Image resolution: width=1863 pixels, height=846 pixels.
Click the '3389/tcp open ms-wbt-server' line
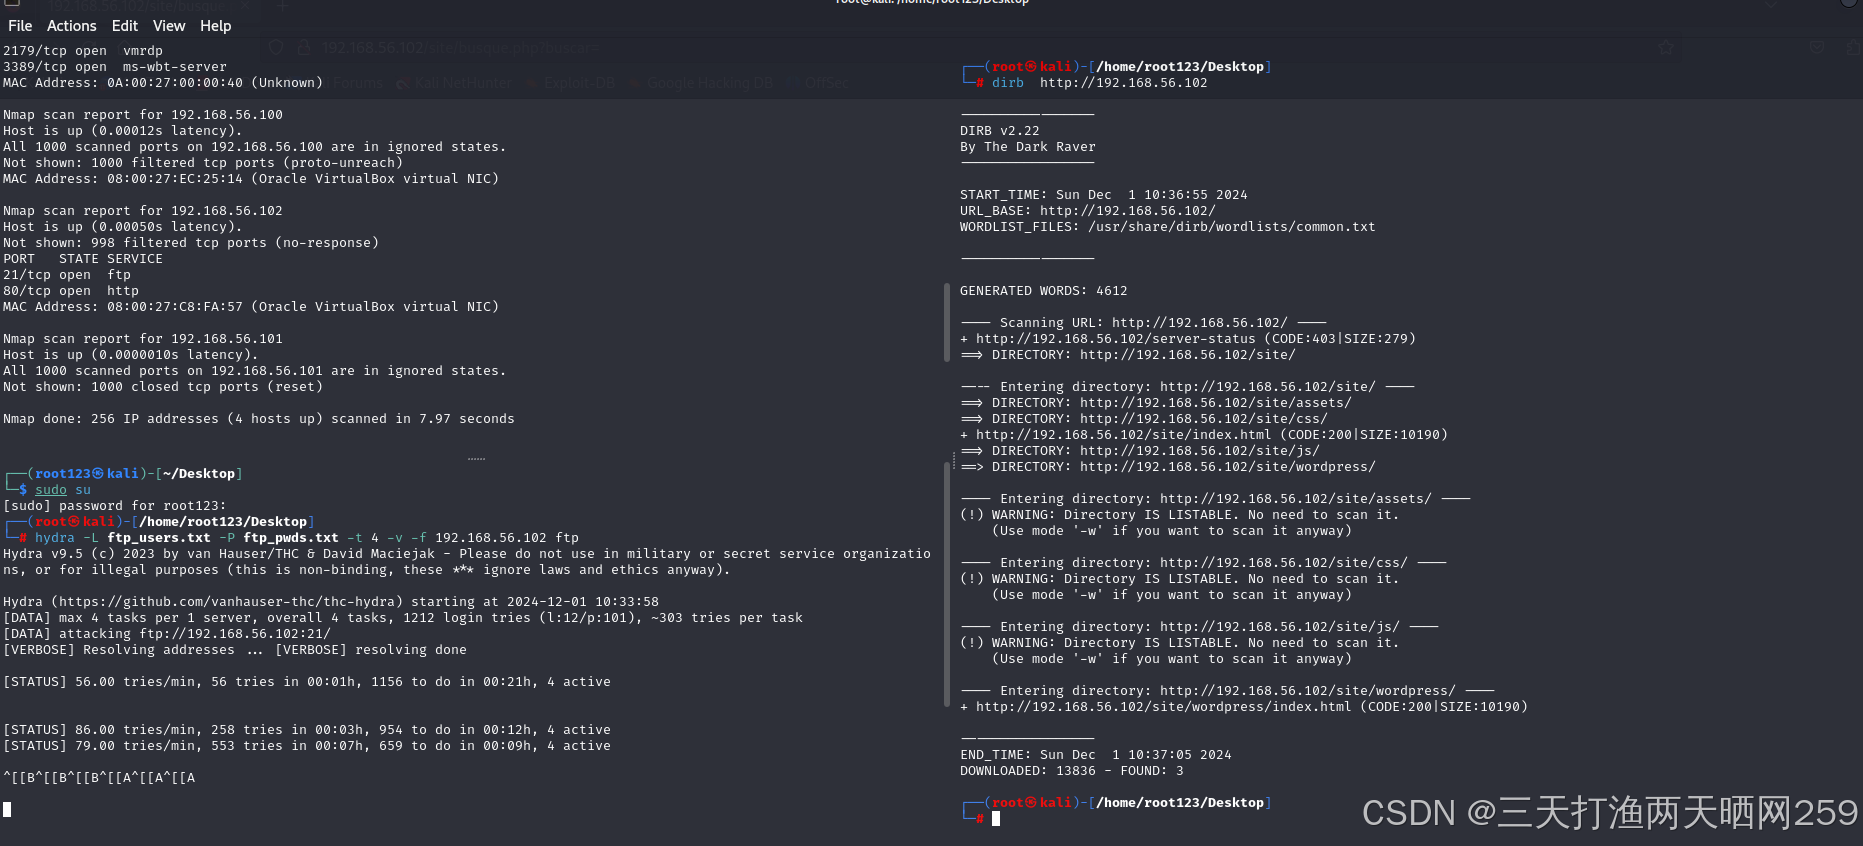(115, 67)
